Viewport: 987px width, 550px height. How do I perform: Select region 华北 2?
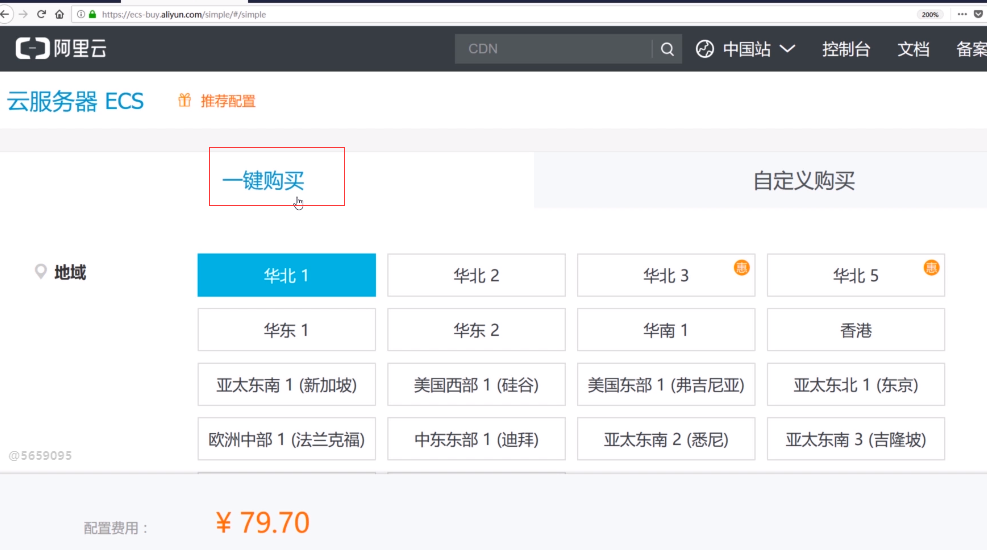477,275
